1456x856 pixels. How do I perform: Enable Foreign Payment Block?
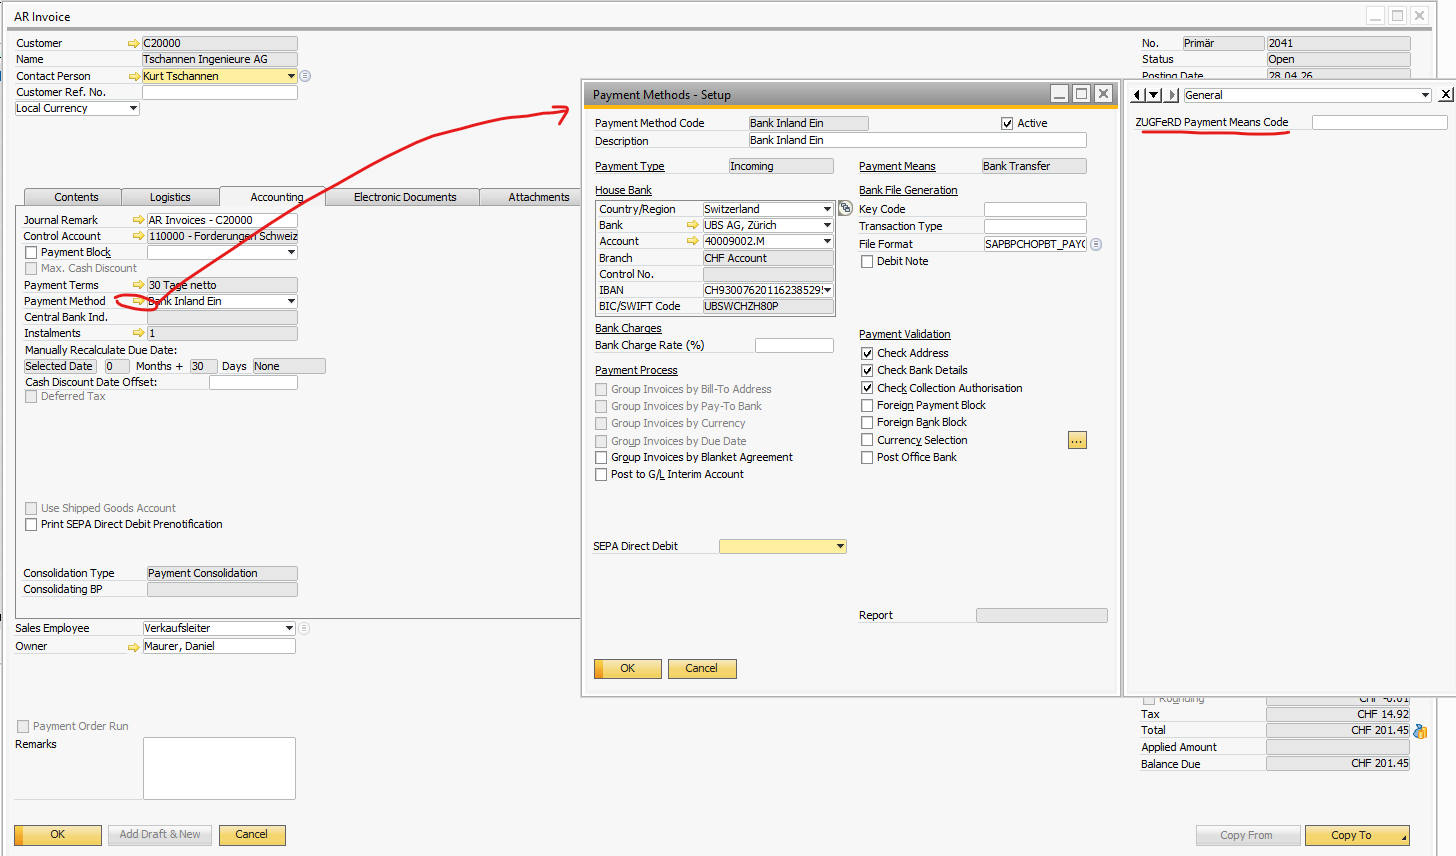point(867,405)
